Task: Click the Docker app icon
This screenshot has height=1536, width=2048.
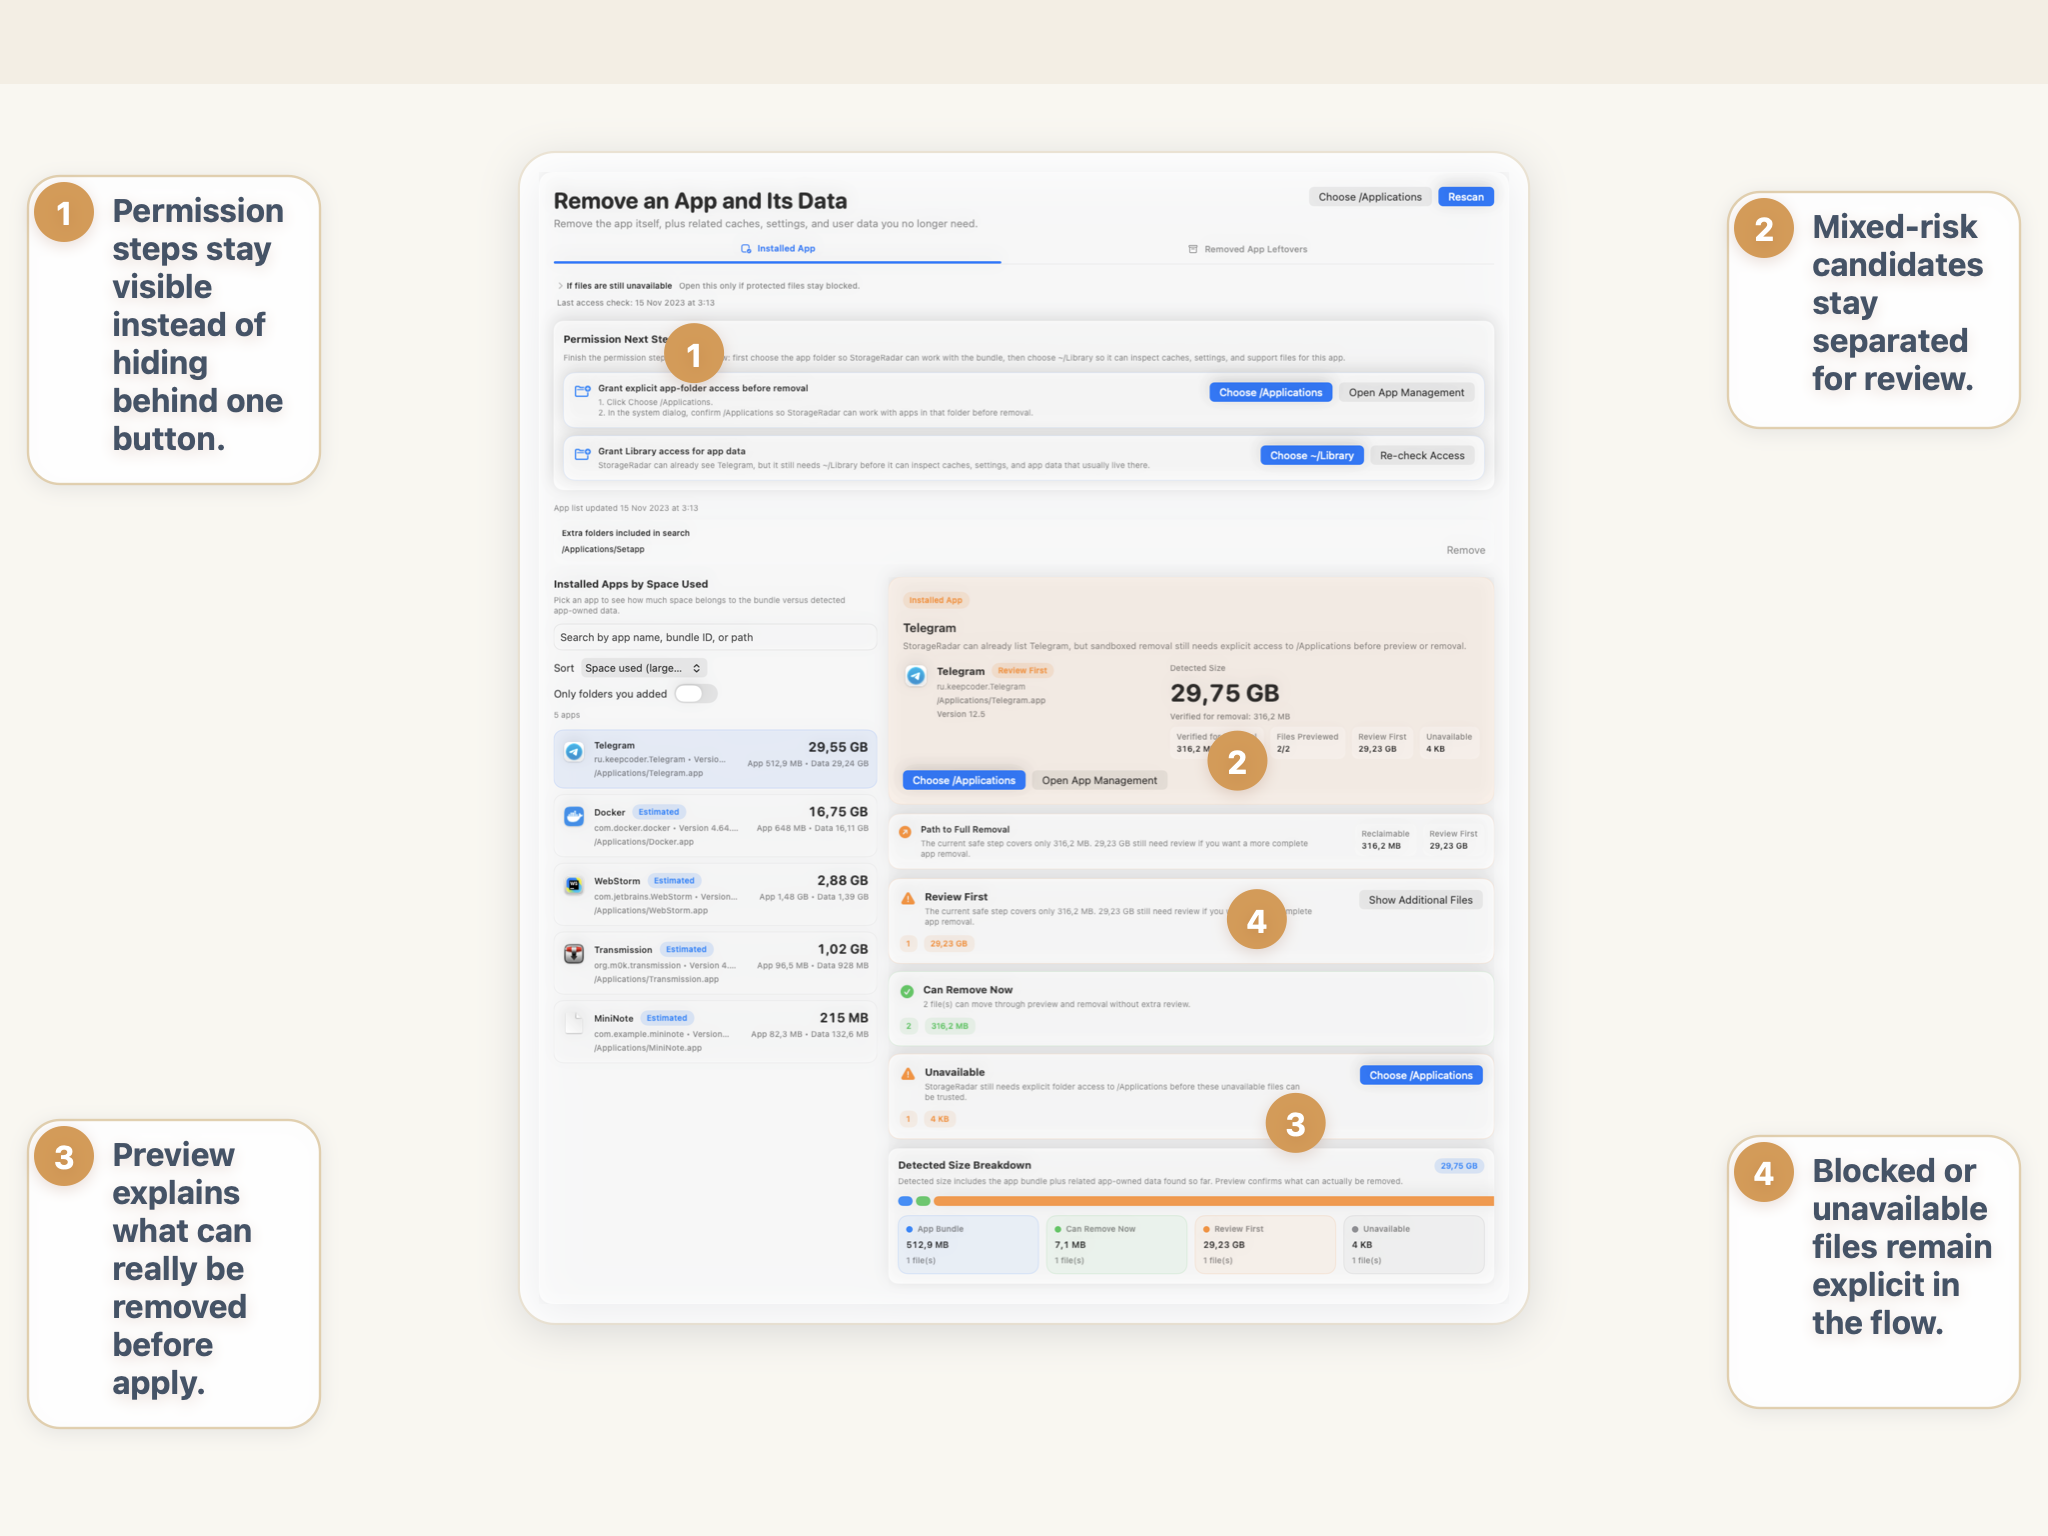Action: pyautogui.click(x=573, y=817)
